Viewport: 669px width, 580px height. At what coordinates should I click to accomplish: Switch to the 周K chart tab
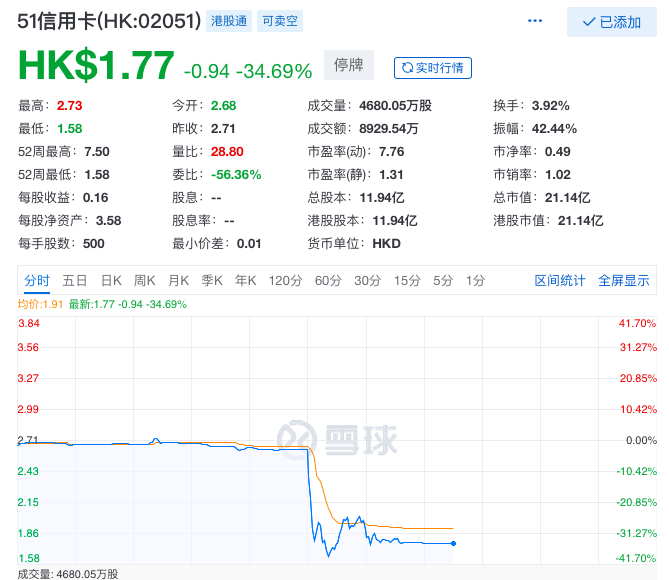[145, 280]
